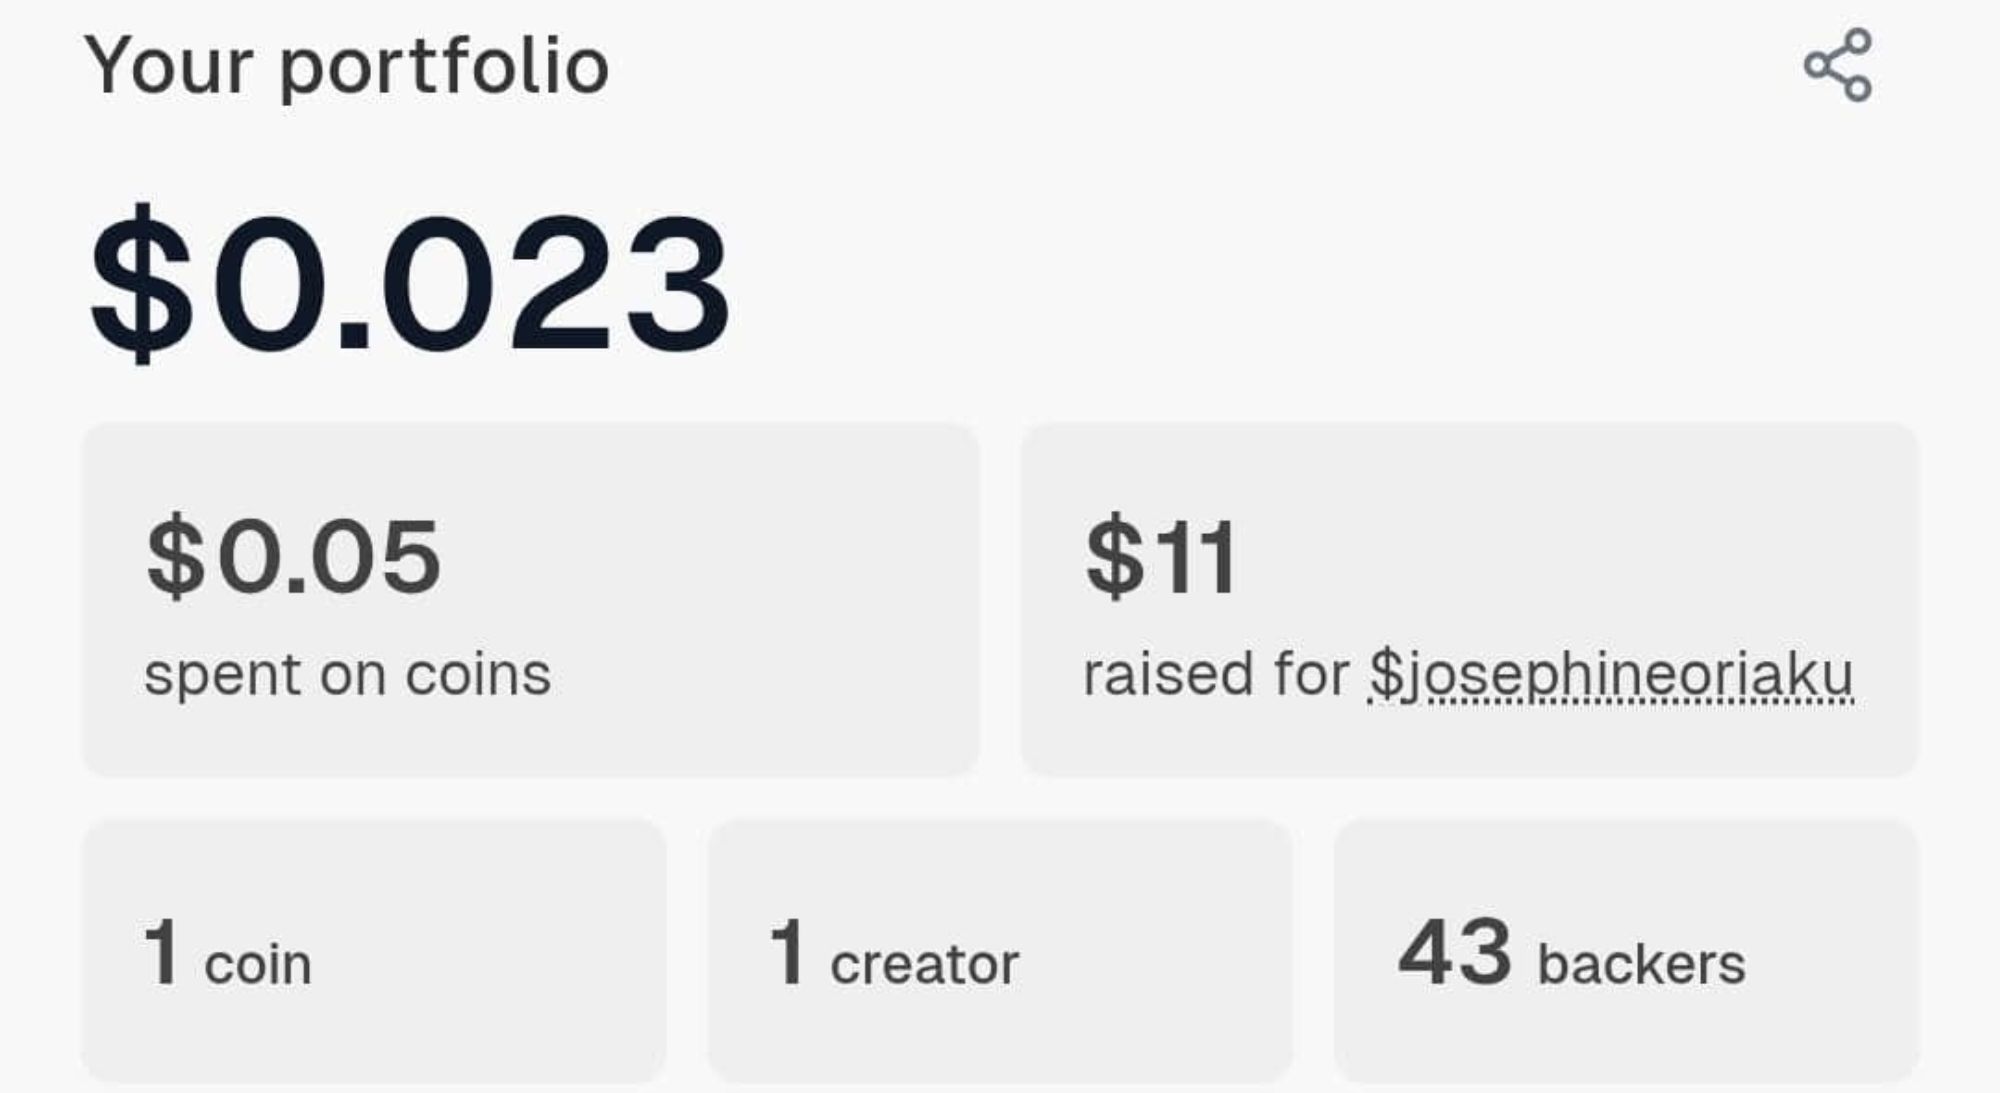This screenshot has width=2000, height=1093.
Task: Click the Your portfolio heading
Action: coord(346,66)
